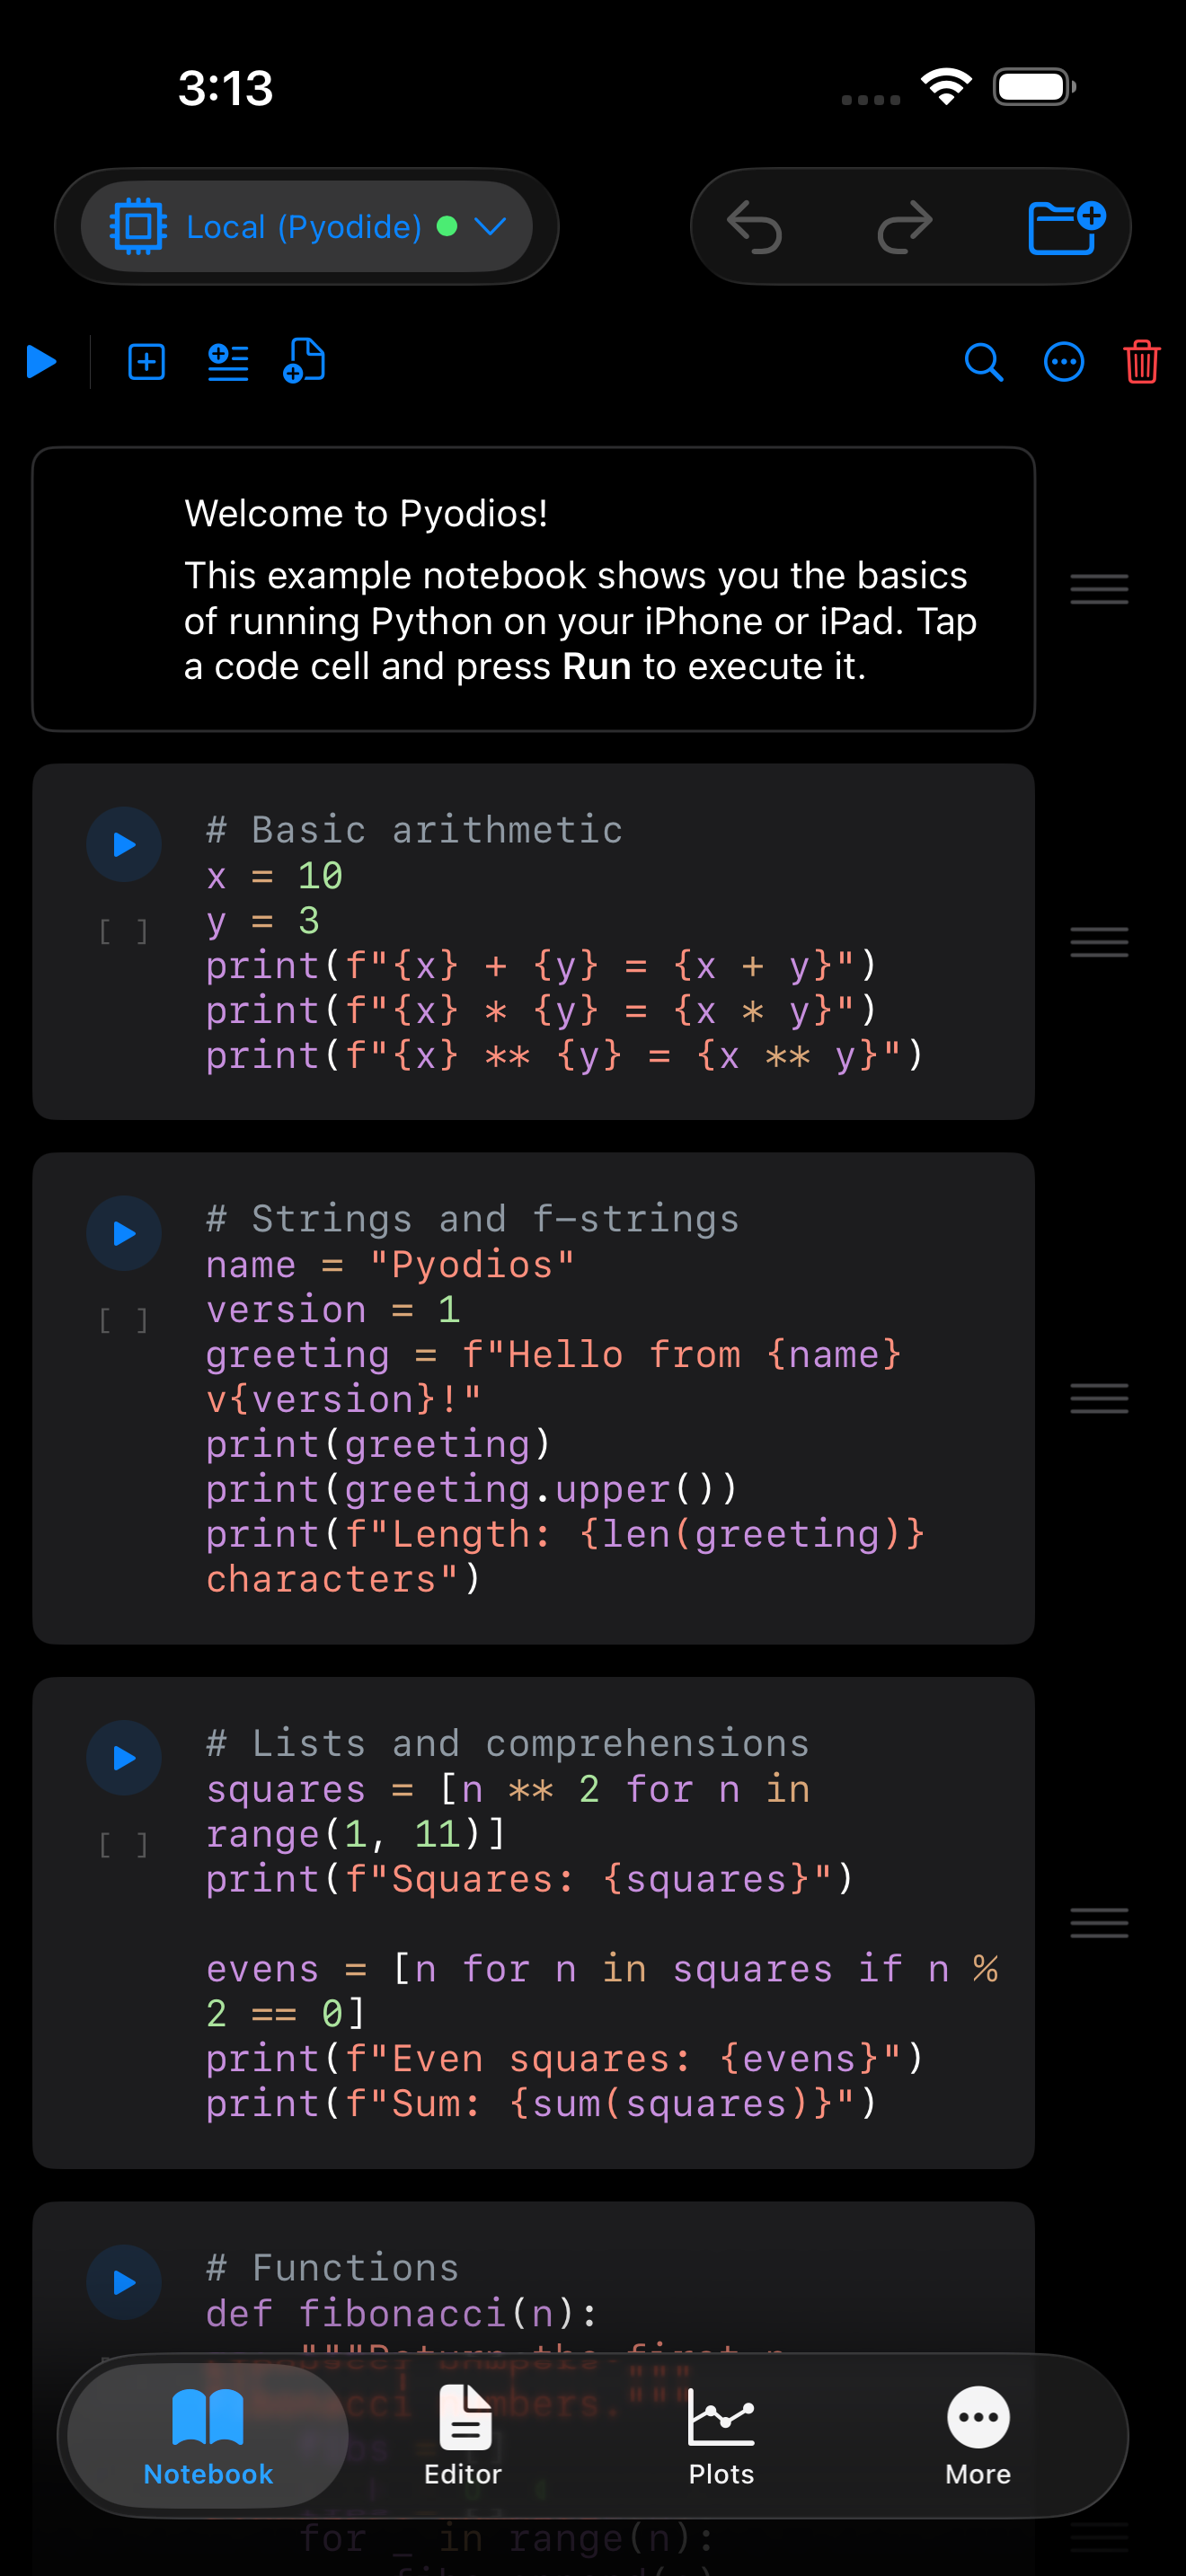This screenshot has height=2576, width=1186.
Task: Tap the battery status icon
Action: click(x=1034, y=87)
